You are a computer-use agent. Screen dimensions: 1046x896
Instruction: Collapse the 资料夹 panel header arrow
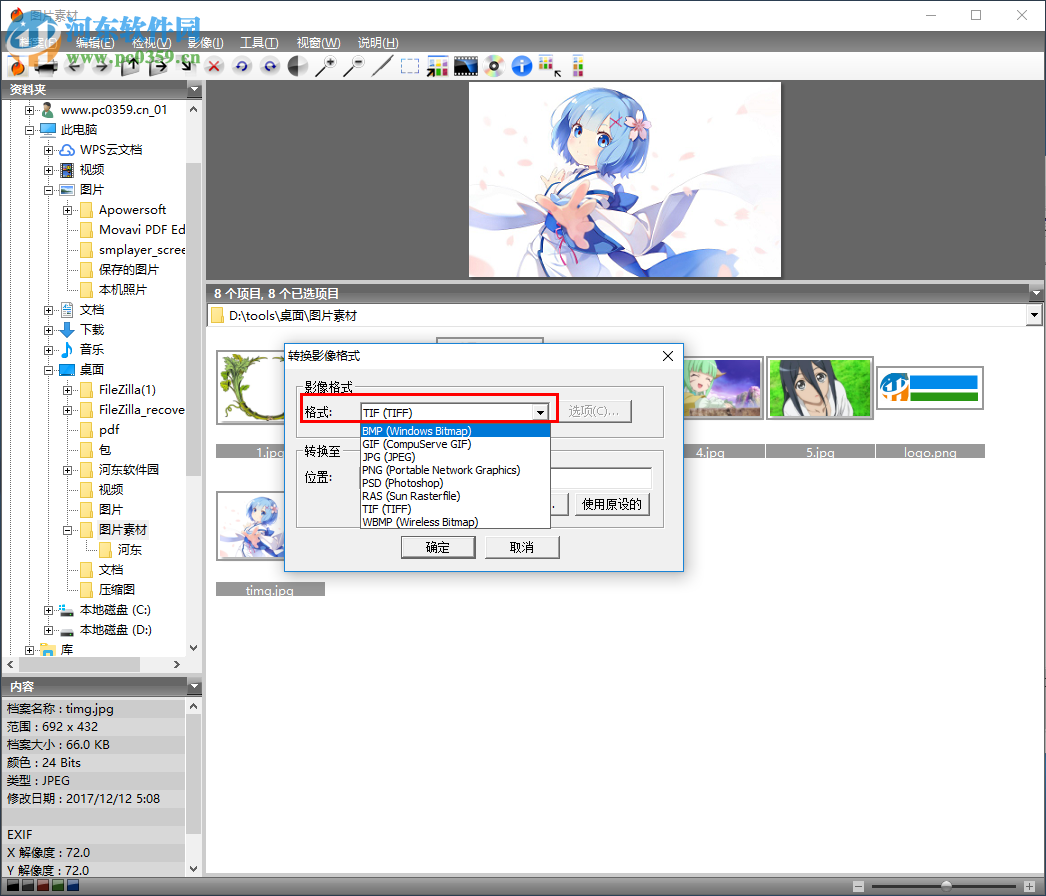(195, 89)
